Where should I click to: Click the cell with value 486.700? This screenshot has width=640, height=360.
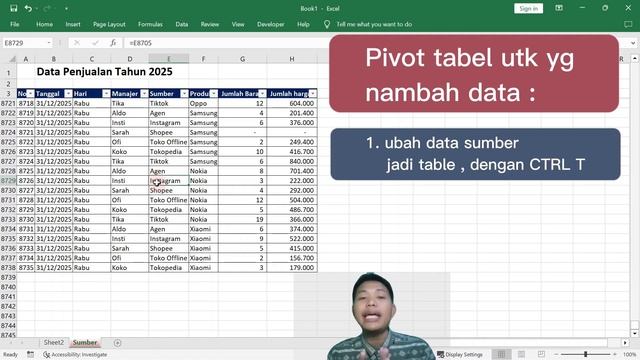coord(292,210)
